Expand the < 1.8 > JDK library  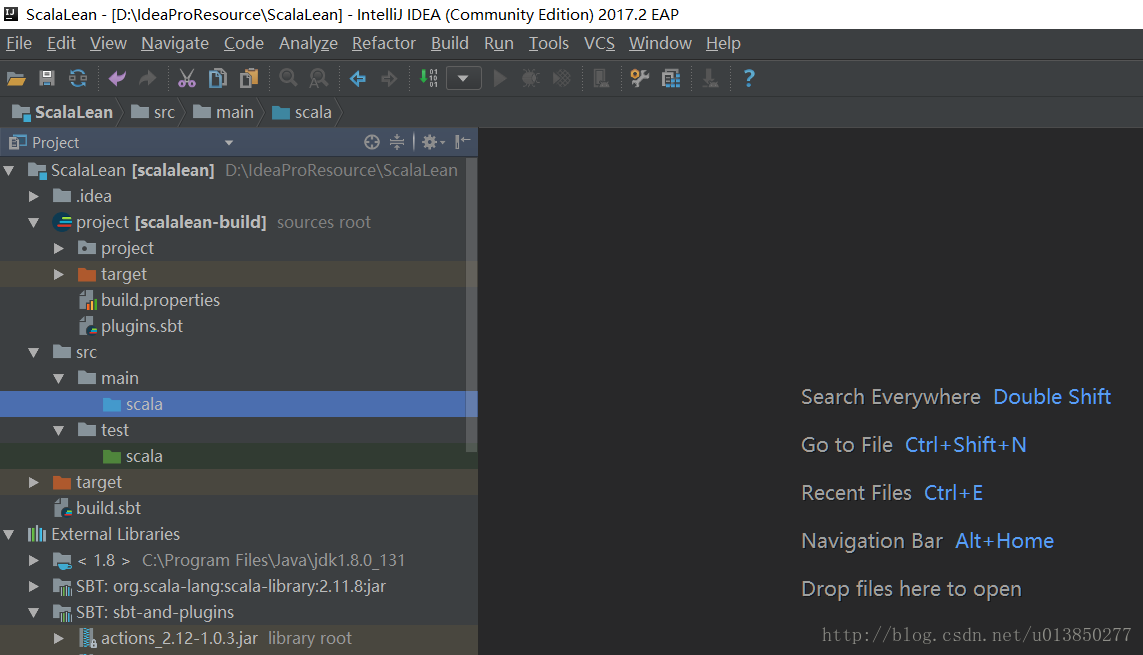[x=34, y=560]
